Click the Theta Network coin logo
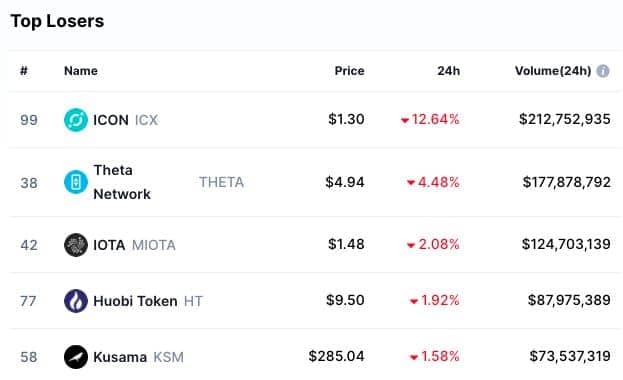Screen dimensions: 623x380 click(75, 182)
